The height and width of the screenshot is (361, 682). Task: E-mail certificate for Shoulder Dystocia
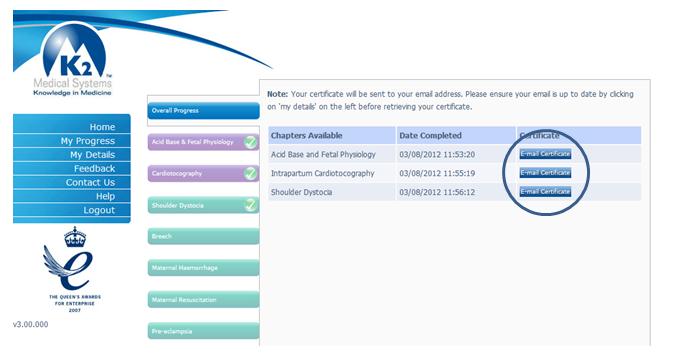click(545, 191)
